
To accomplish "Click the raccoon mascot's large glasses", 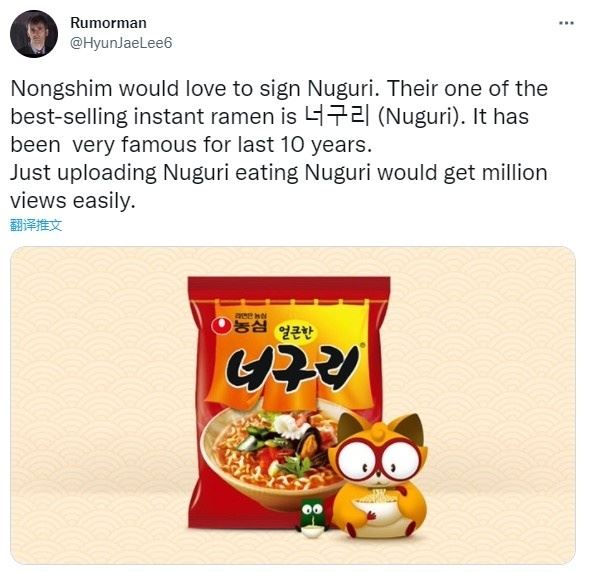I will click(377, 459).
